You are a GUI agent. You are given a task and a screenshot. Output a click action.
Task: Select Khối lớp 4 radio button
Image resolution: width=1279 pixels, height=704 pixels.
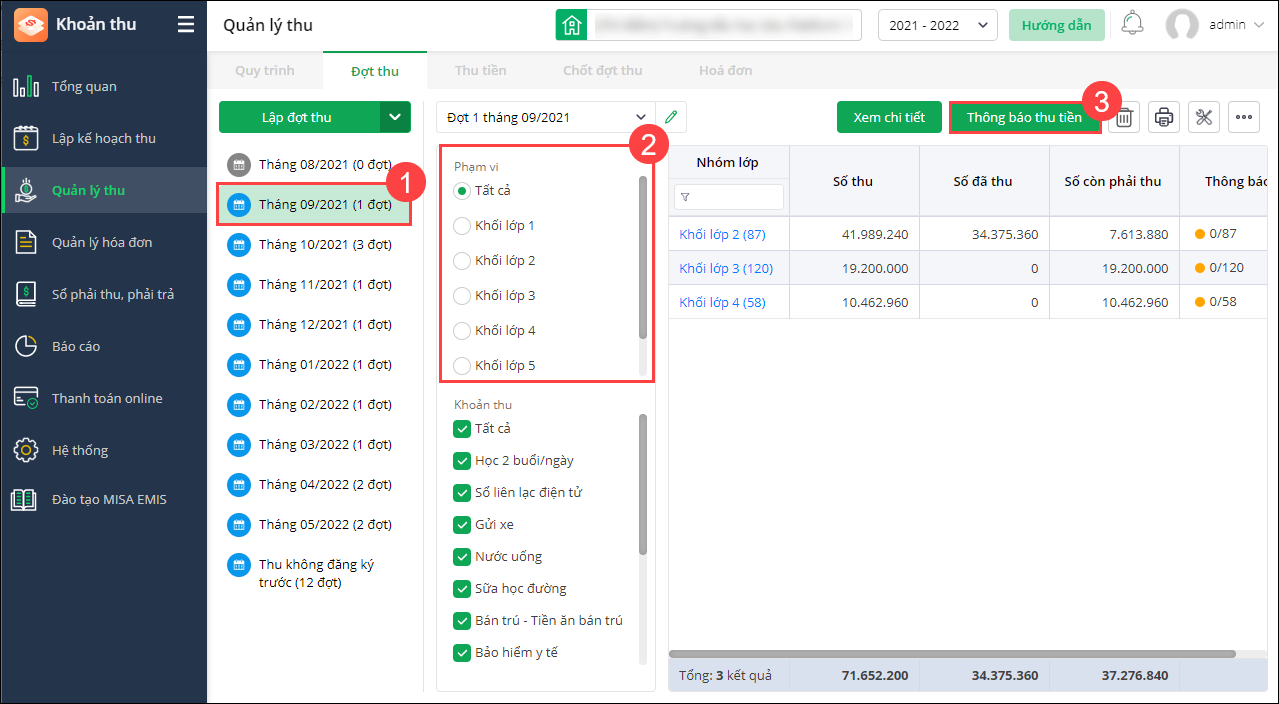point(462,330)
